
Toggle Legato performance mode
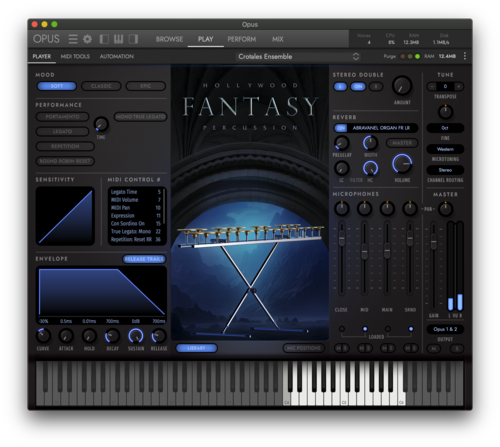62,131
